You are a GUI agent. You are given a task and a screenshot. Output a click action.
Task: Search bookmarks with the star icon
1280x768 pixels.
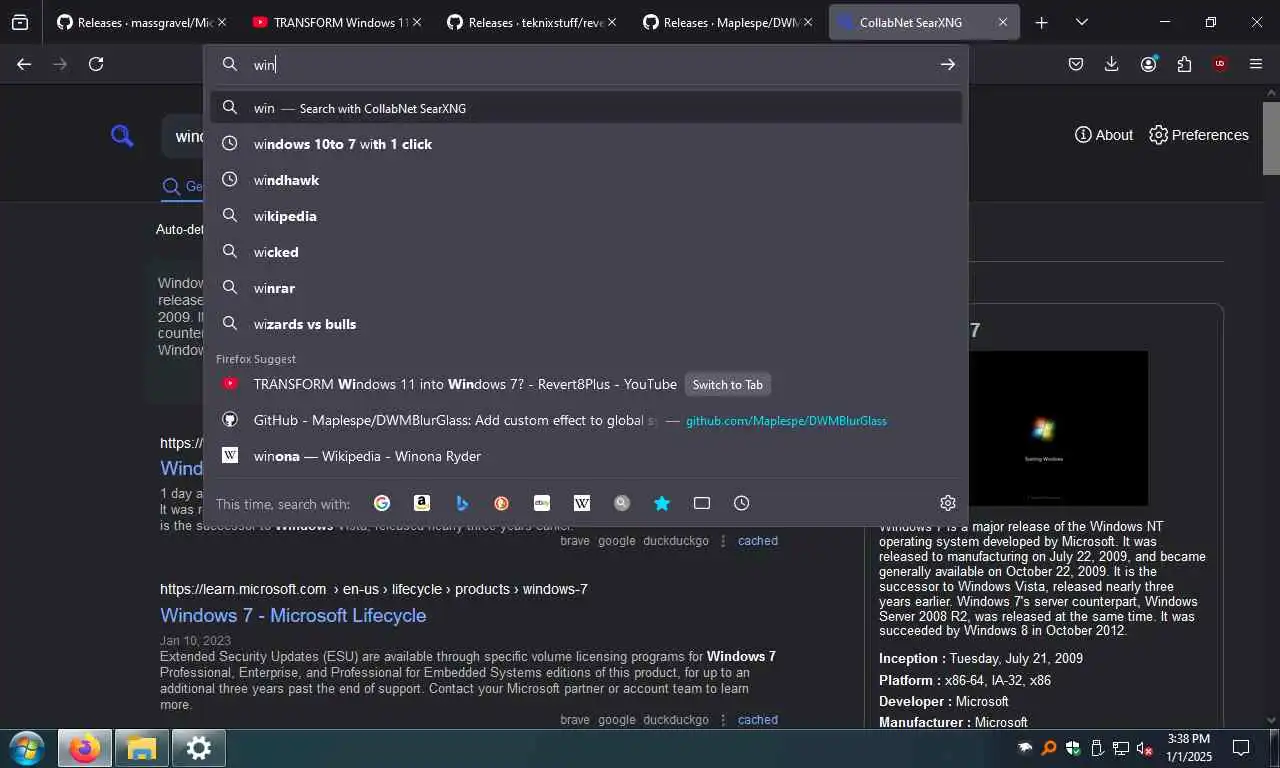[662, 503]
